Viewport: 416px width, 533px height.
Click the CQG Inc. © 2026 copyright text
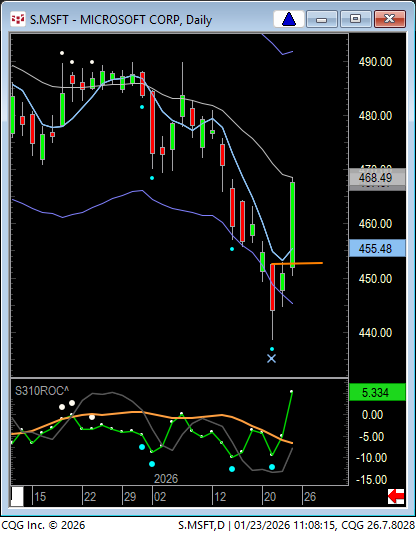click(x=43, y=525)
